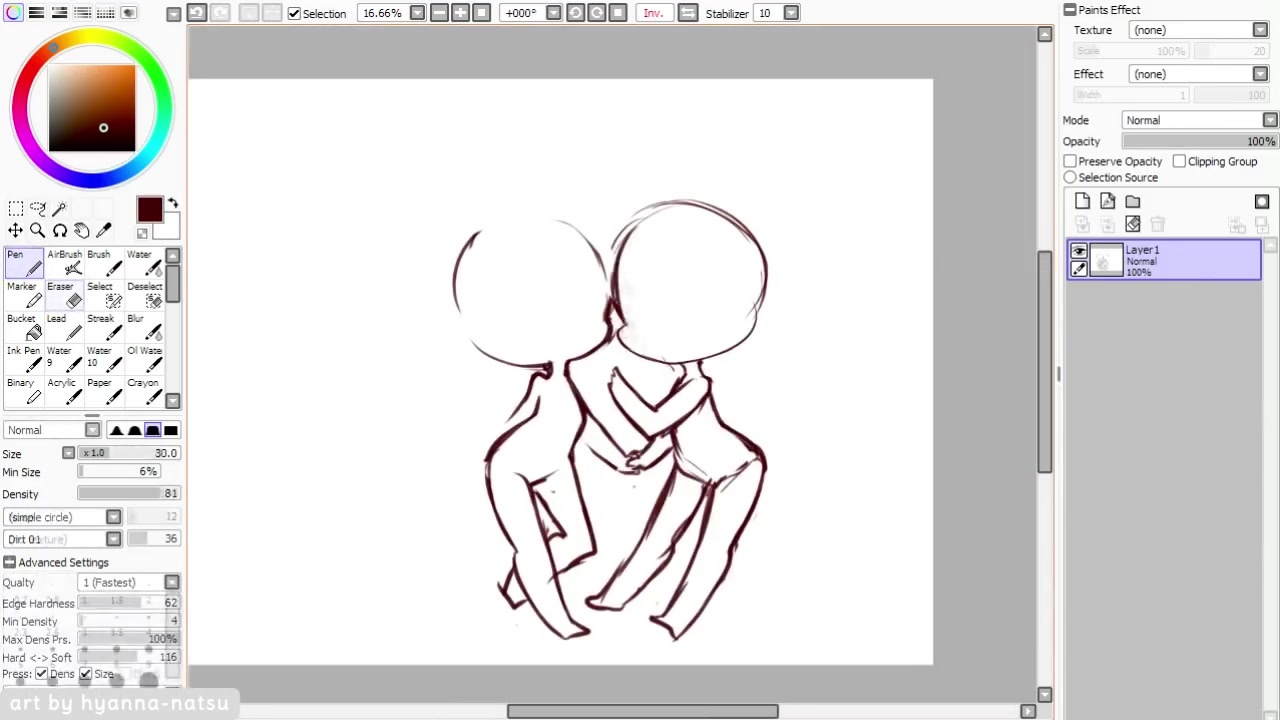
Task: Toggle pressure Dens checkbox
Action: coord(41,674)
